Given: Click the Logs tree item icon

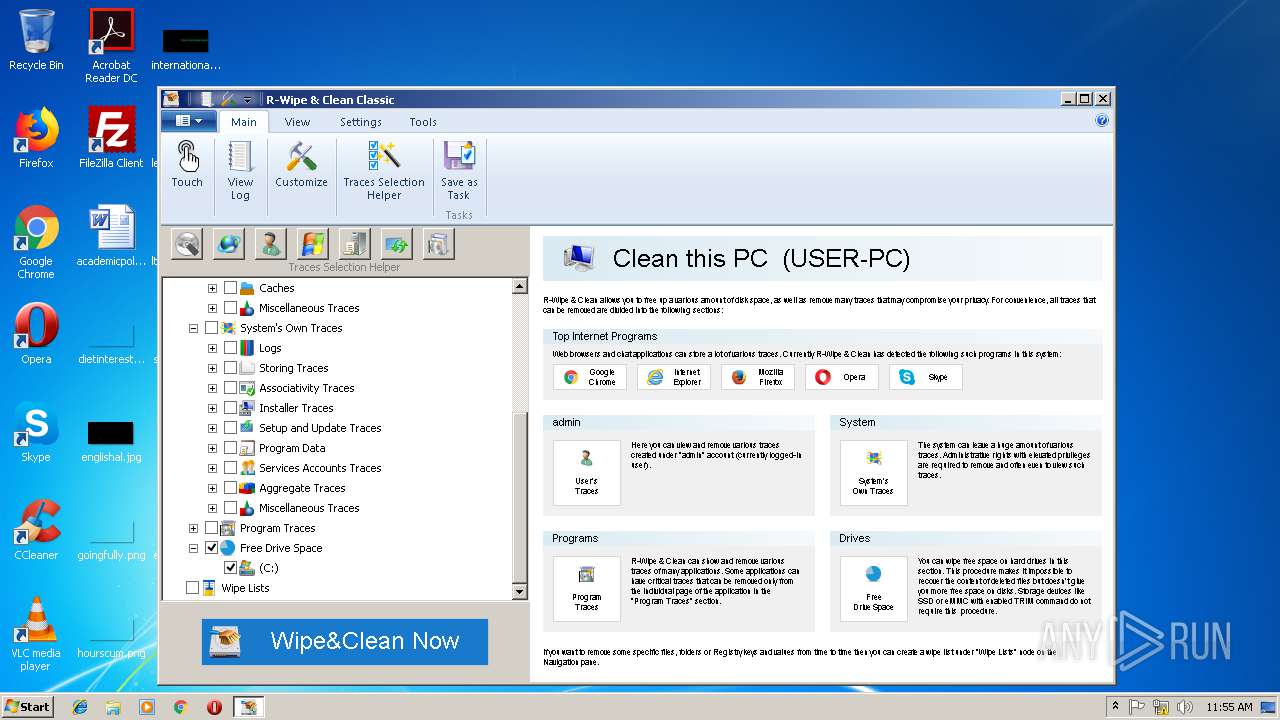Looking at the screenshot, I should click(247, 348).
